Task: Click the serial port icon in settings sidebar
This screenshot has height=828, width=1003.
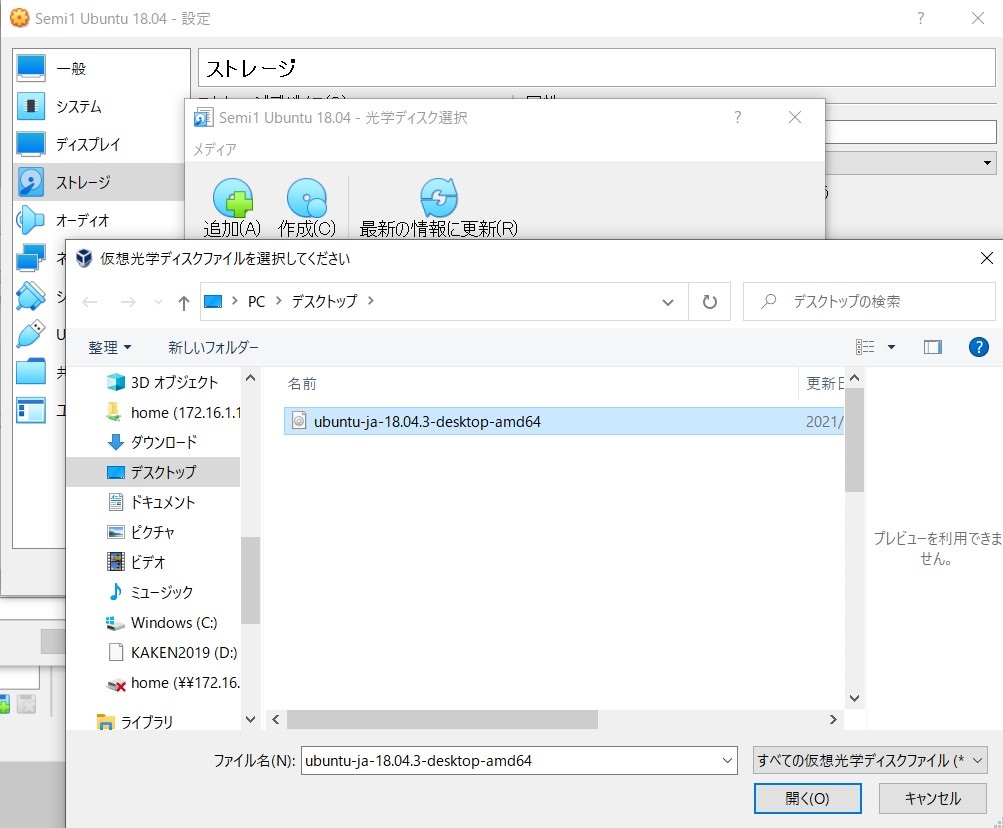Action: coord(31,296)
